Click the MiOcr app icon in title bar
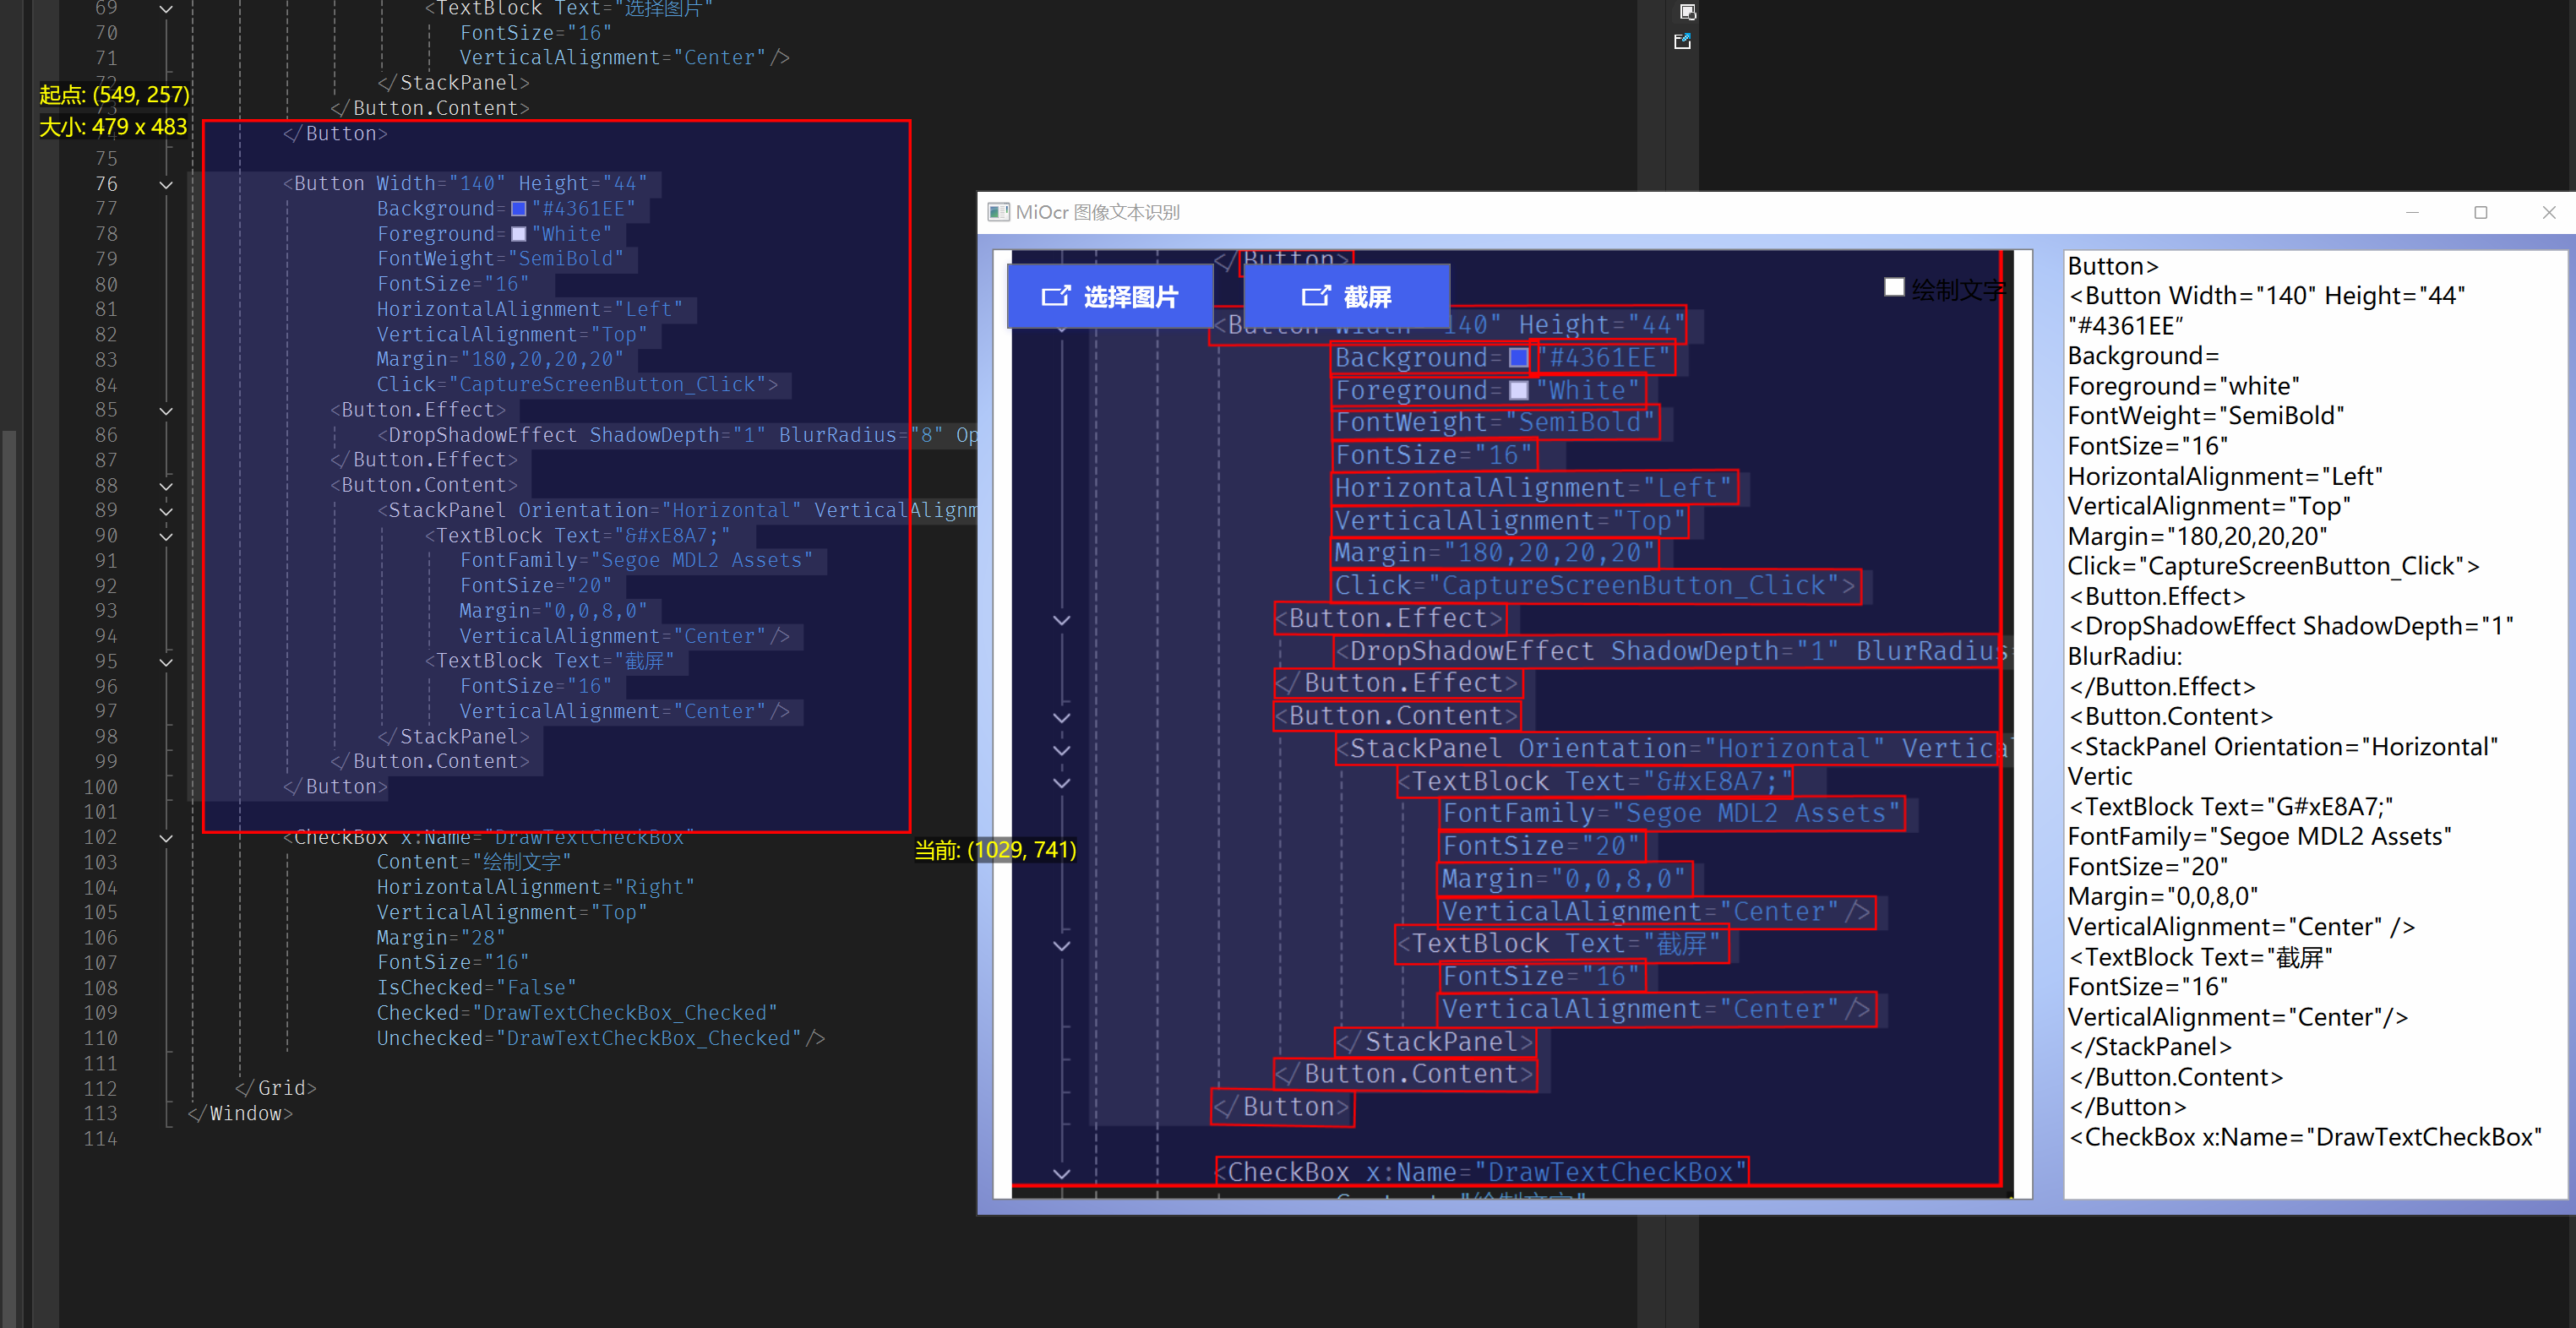 point(997,212)
